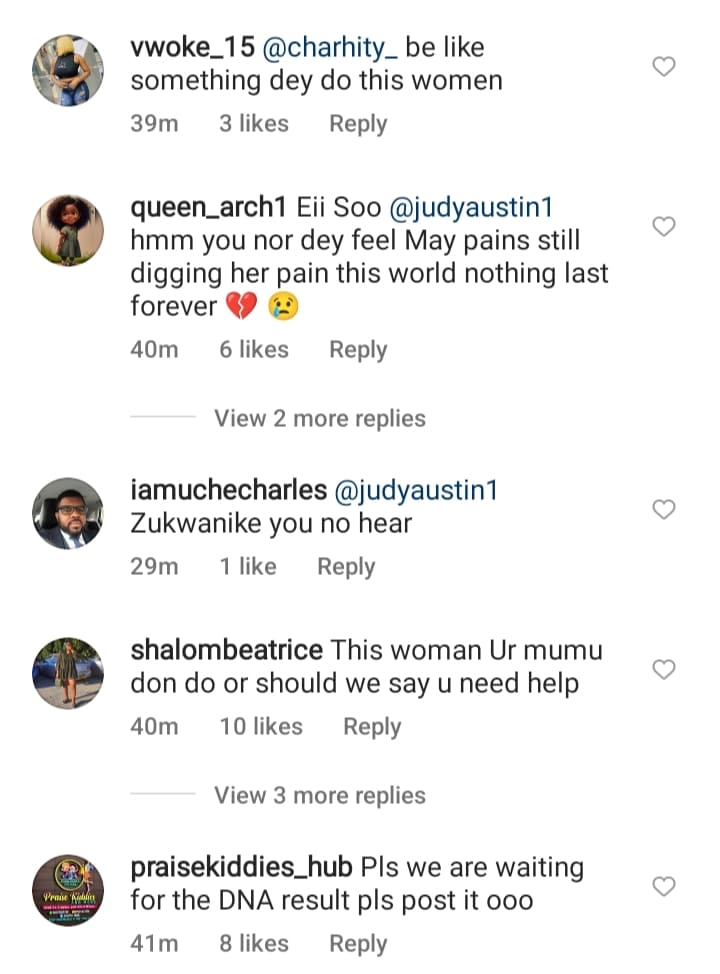View 6 likes on queen_arch1's comment

coord(254,350)
